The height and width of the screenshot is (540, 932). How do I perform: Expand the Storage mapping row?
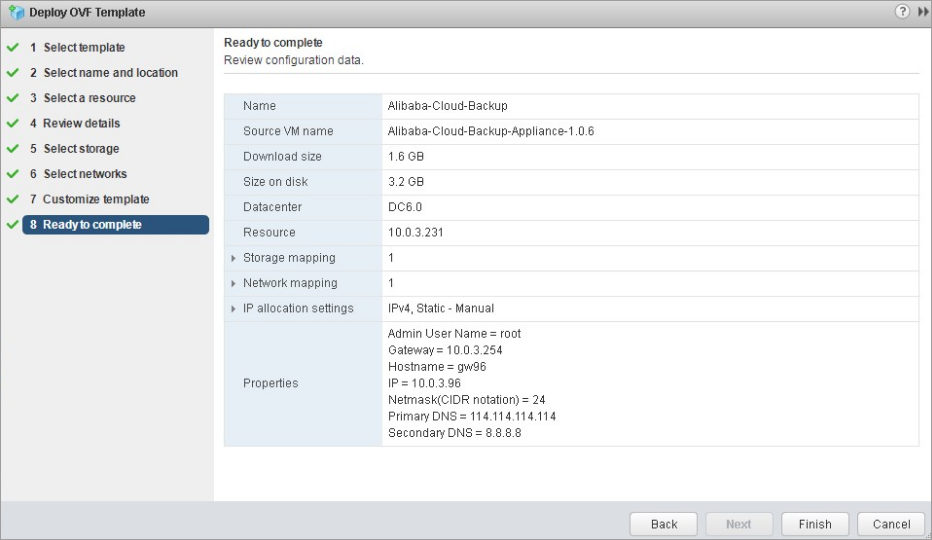pos(233,258)
